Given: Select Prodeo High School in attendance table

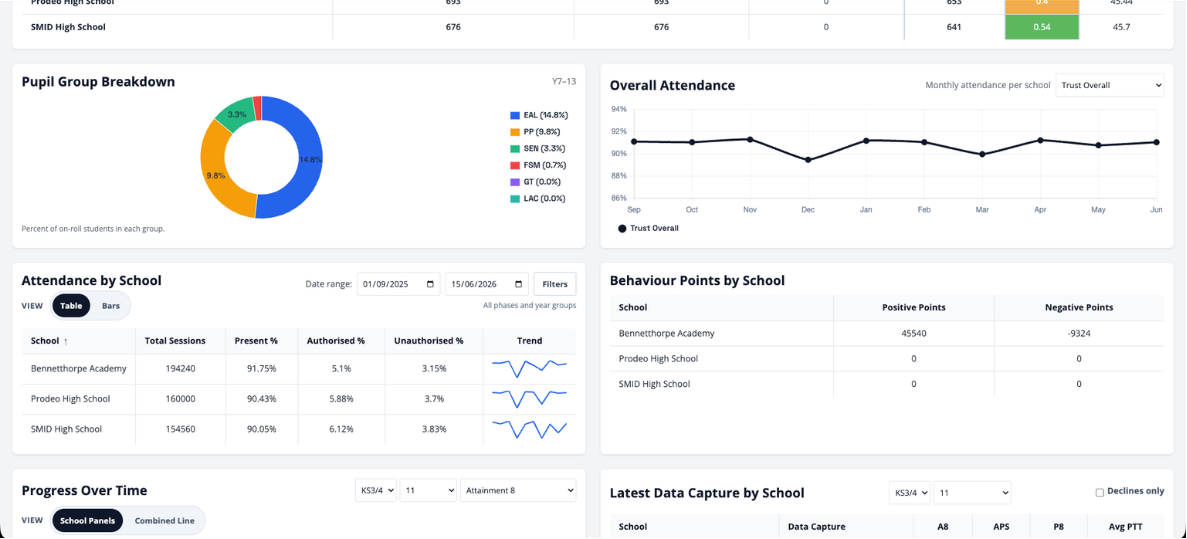Looking at the screenshot, I should tap(70, 399).
